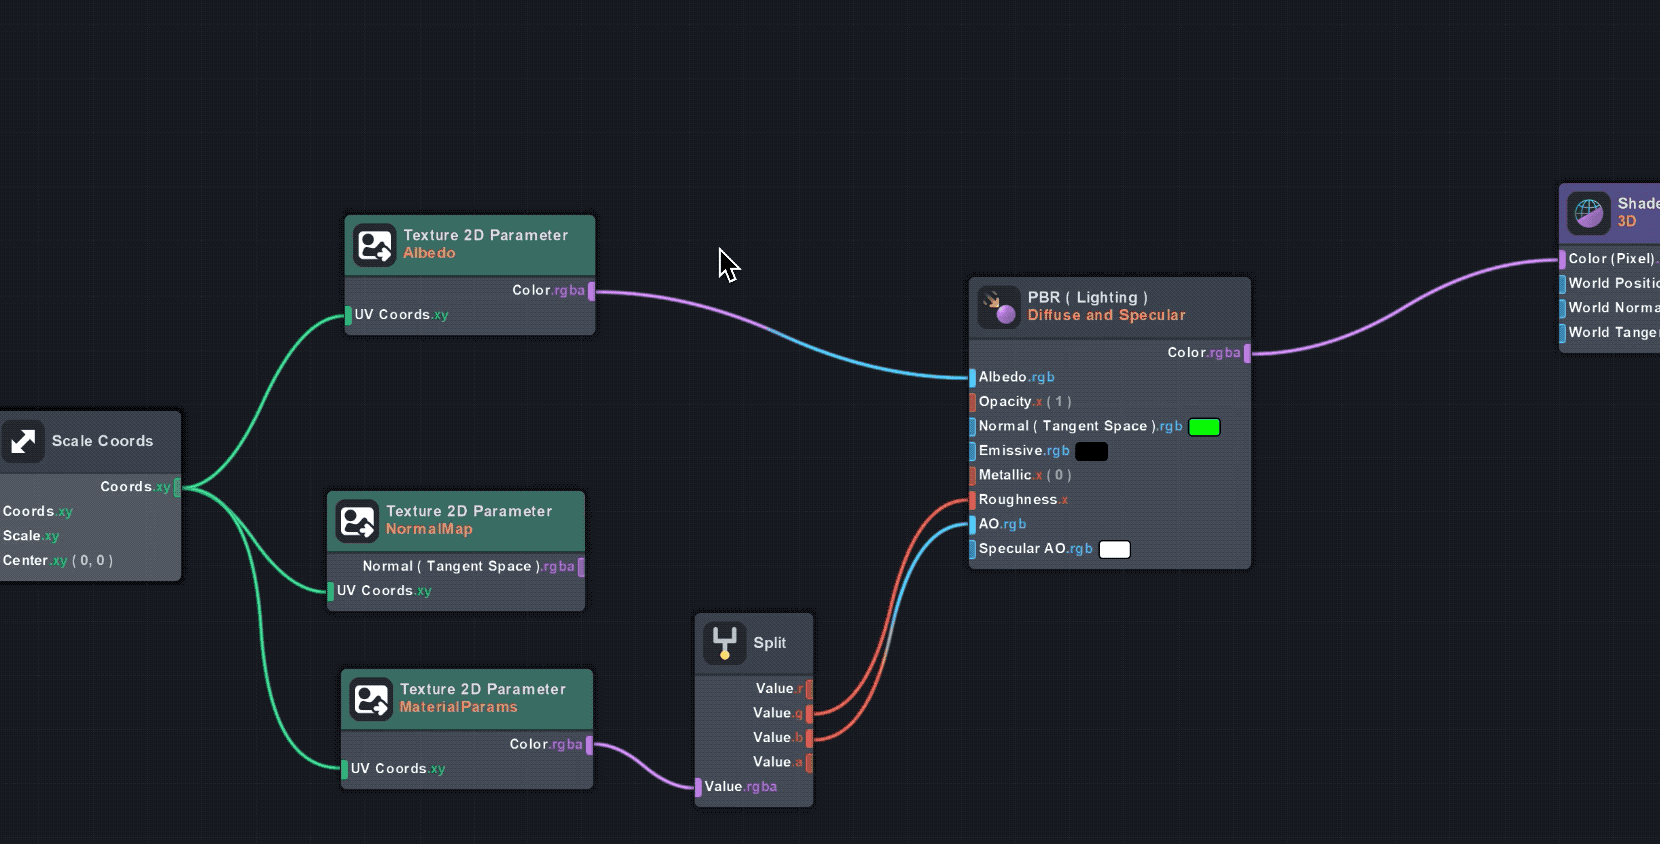
Task: Click the Albedo node Color.rgba output port
Action: click(x=592, y=291)
